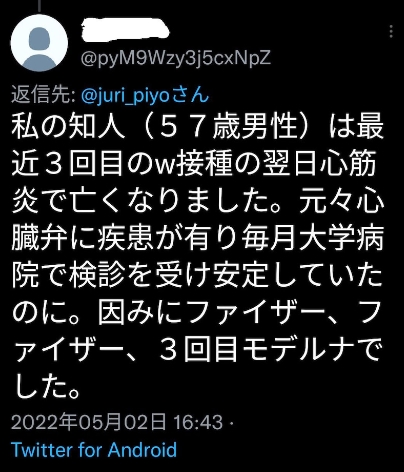
Task: Open the three-dot more options menu
Action: tap(391, 32)
